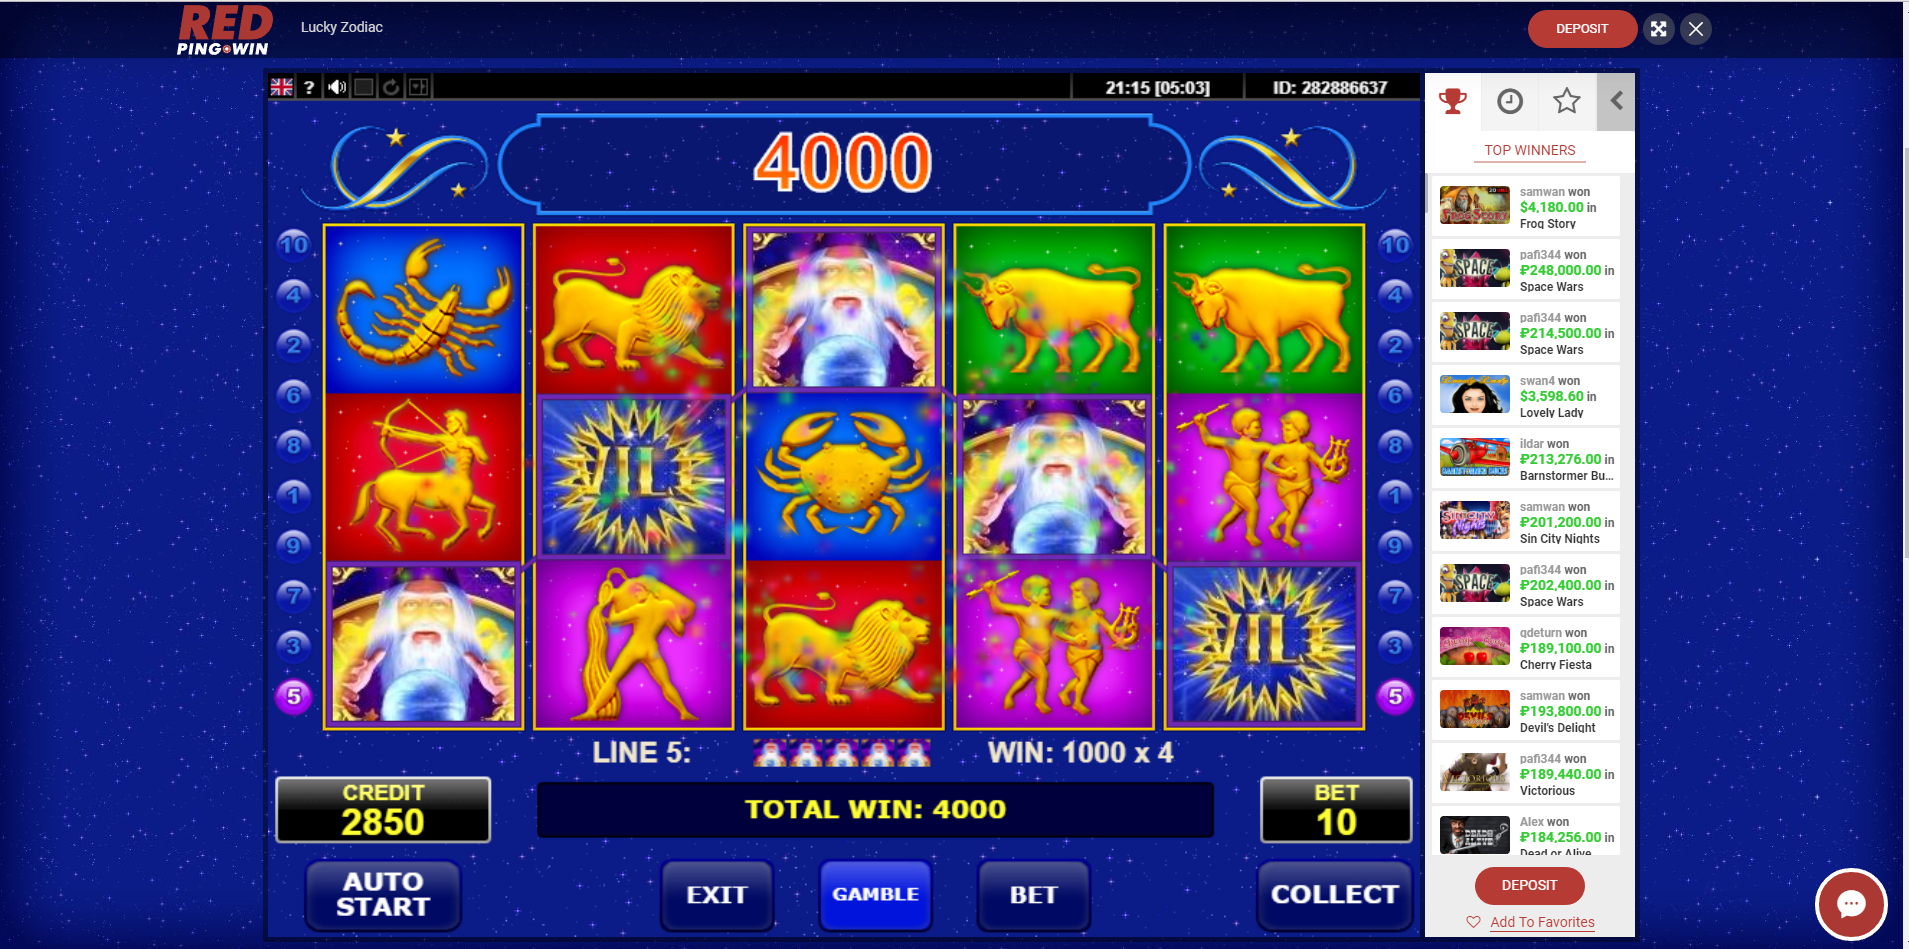1909x949 pixels.
Task: Open the trophy top winners tab
Action: [1452, 101]
